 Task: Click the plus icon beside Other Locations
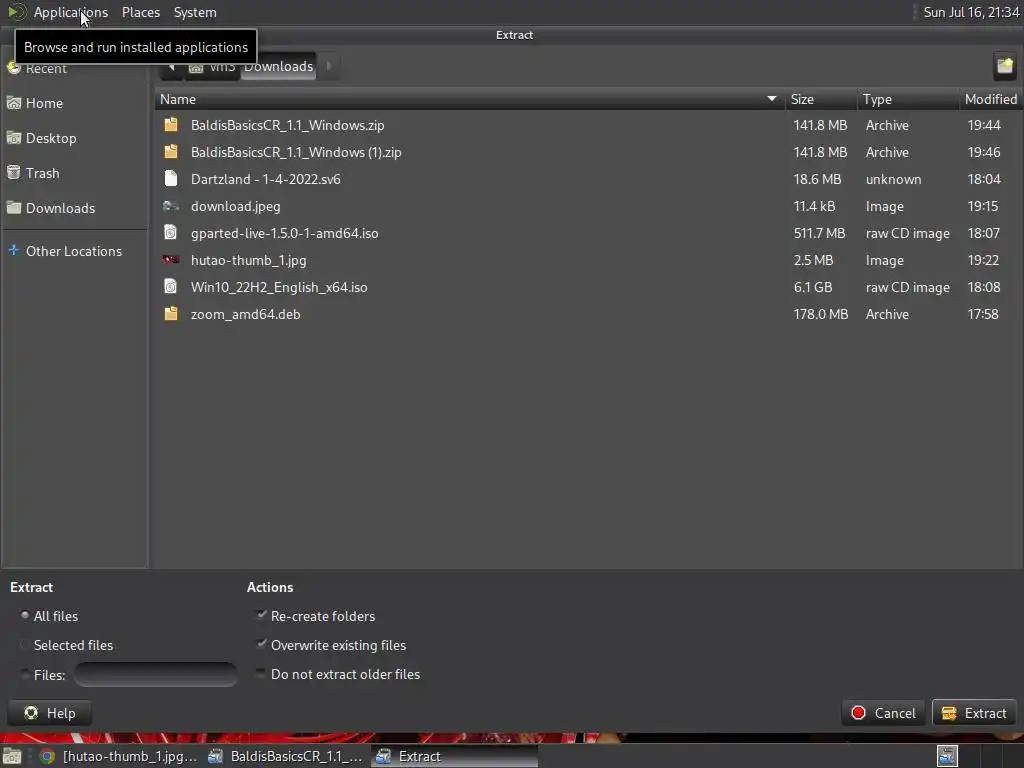(x=14, y=250)
